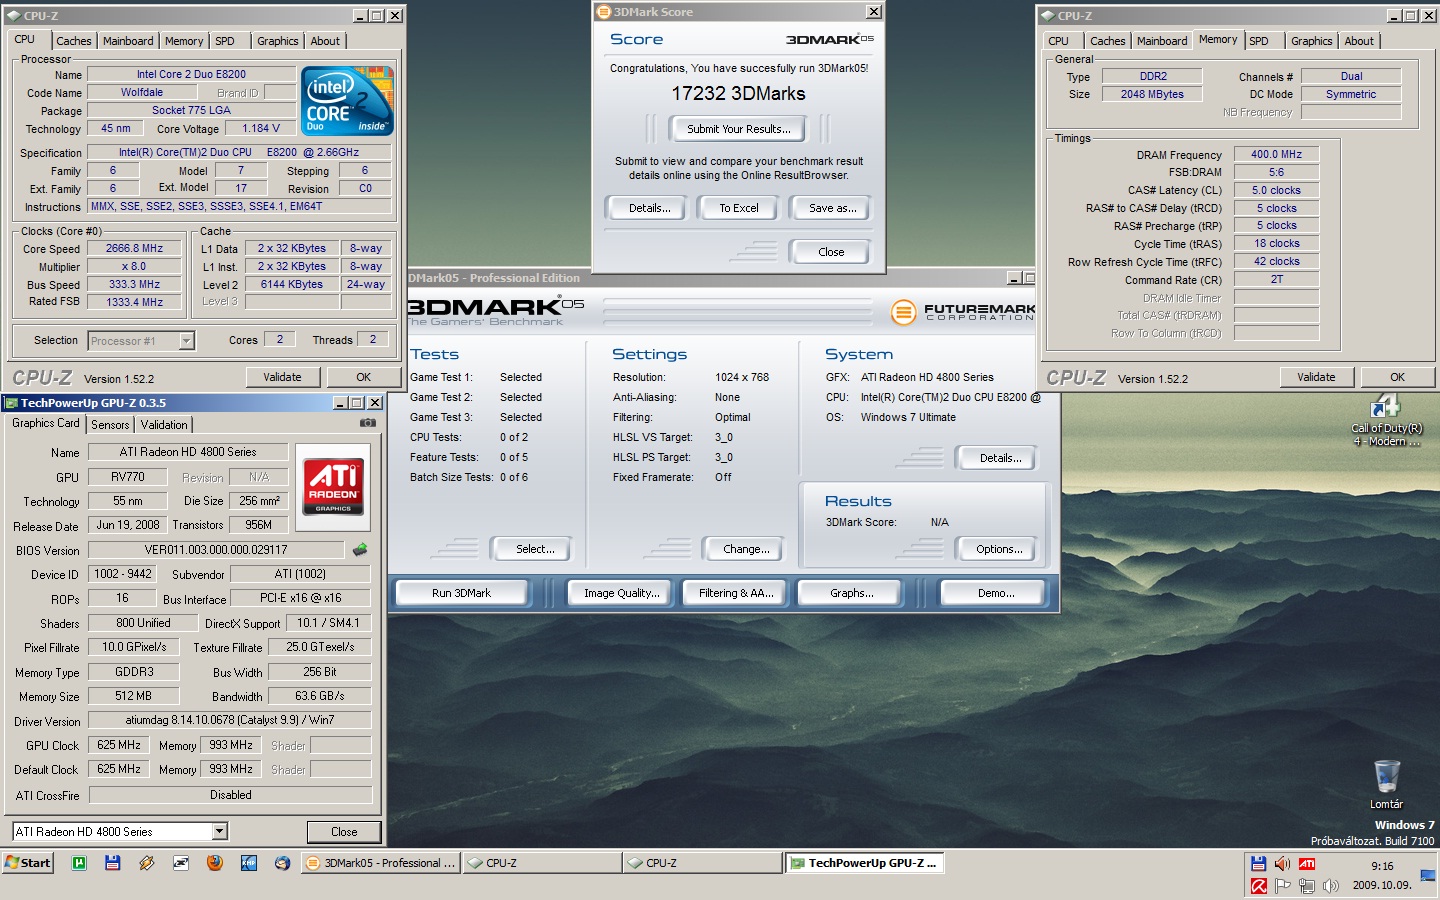Viewport: 1440px width, 900px height.
Task: Launch Thunderbird from quick launch bar
Action: coord(283,862)
